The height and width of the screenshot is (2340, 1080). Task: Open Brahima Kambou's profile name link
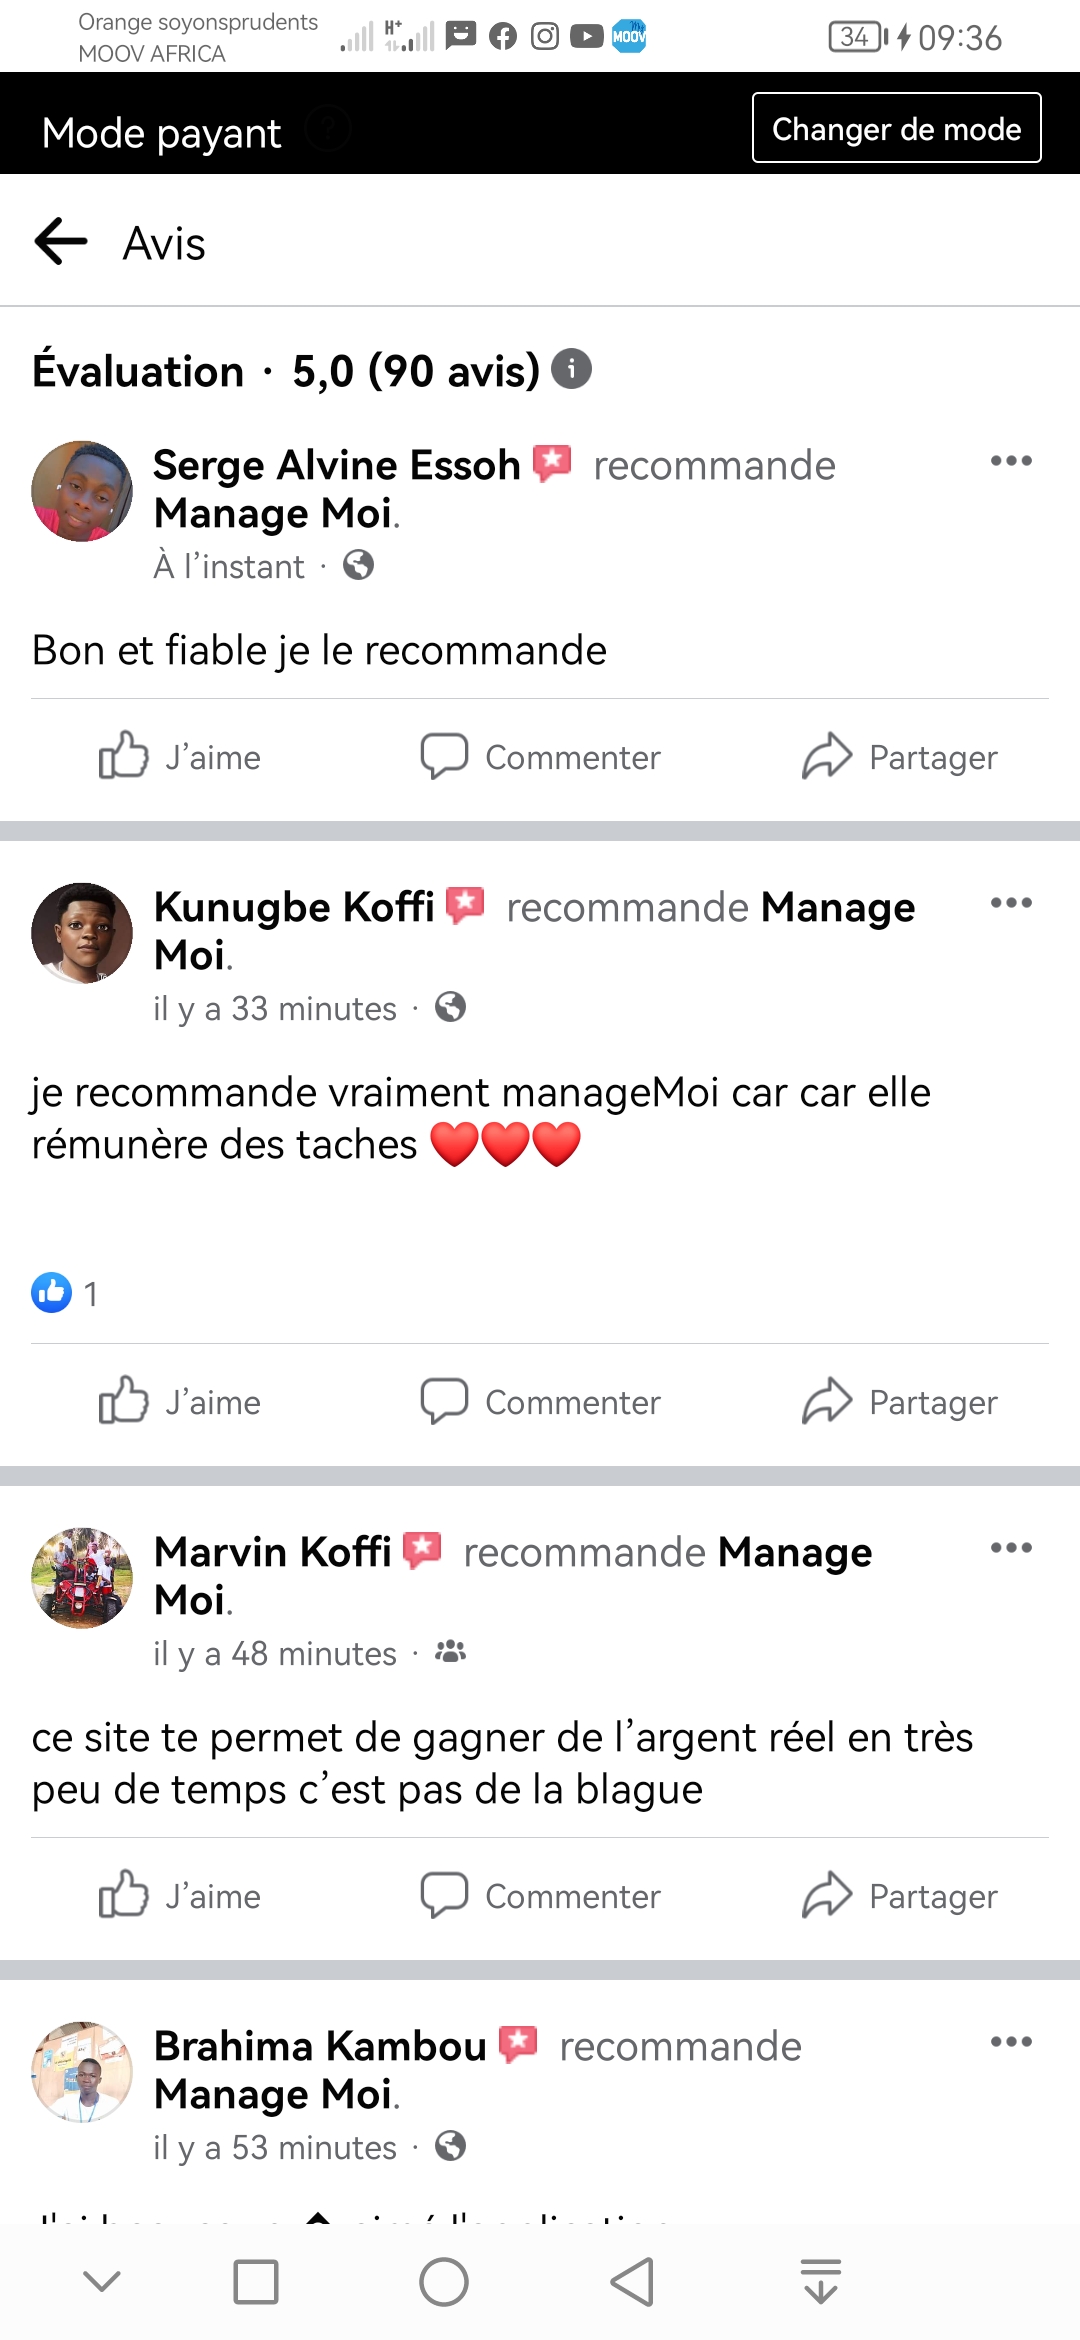(x=320, y=2046)
